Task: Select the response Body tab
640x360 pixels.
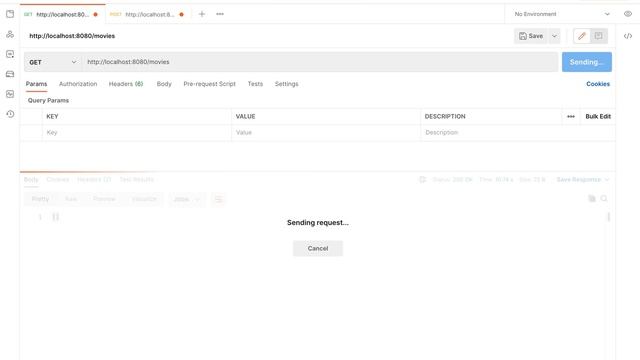Action: (31, 180)
